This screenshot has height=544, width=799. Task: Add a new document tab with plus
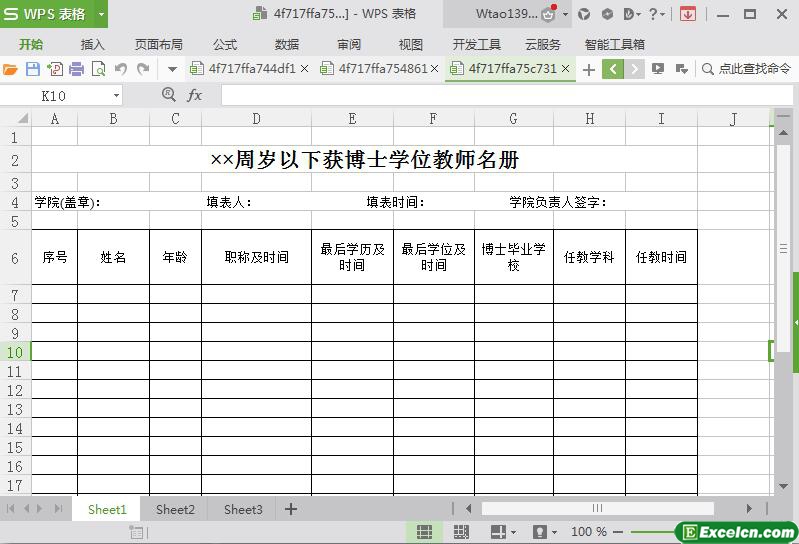[589, 69]
